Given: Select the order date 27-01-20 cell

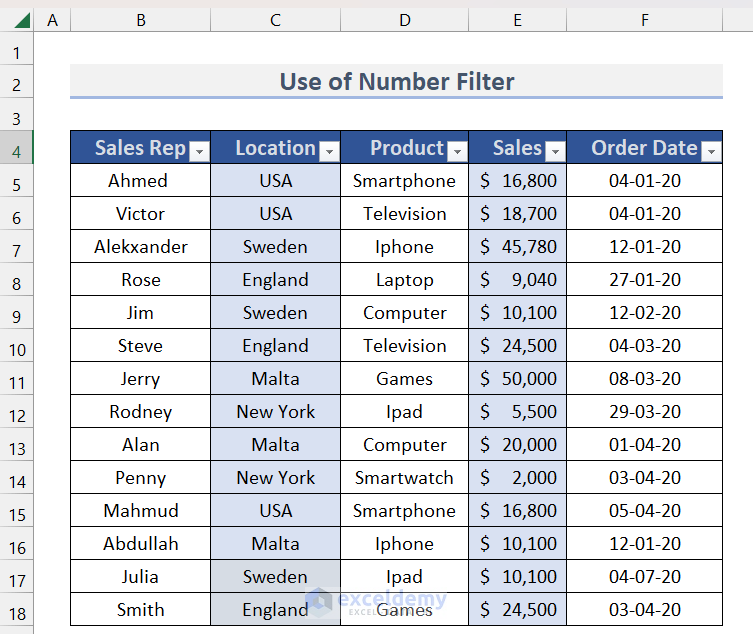Looking at the screenshot, I should coord(644,280).
